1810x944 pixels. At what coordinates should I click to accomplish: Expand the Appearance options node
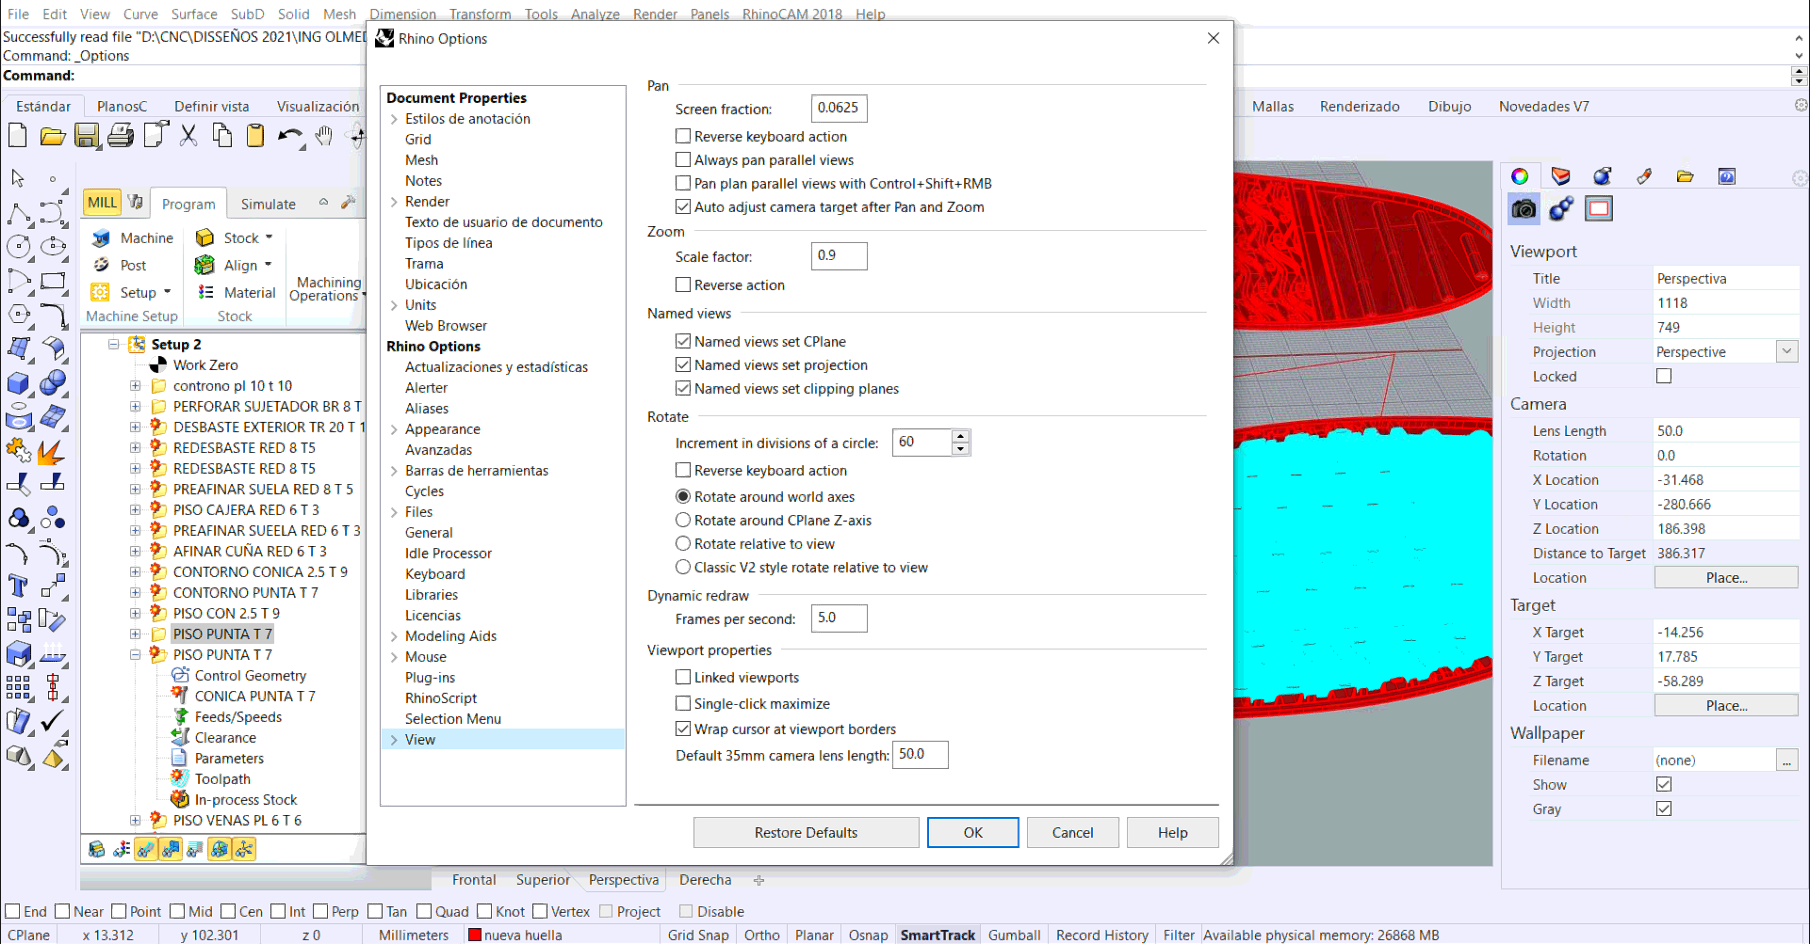394,429
